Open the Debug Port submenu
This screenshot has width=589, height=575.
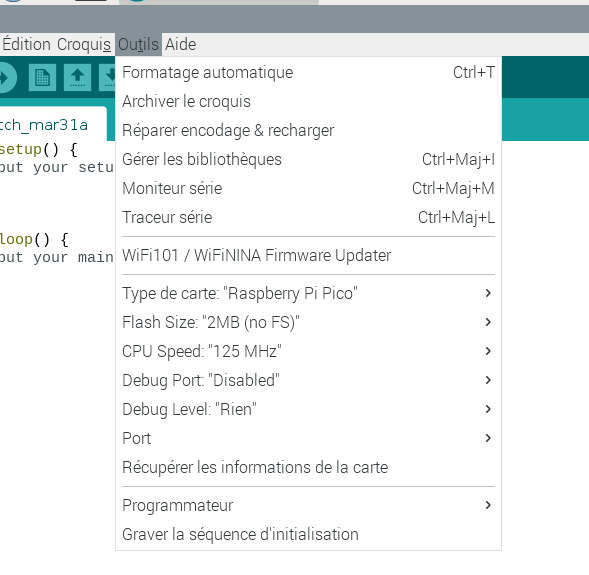[x=308, y=380]
